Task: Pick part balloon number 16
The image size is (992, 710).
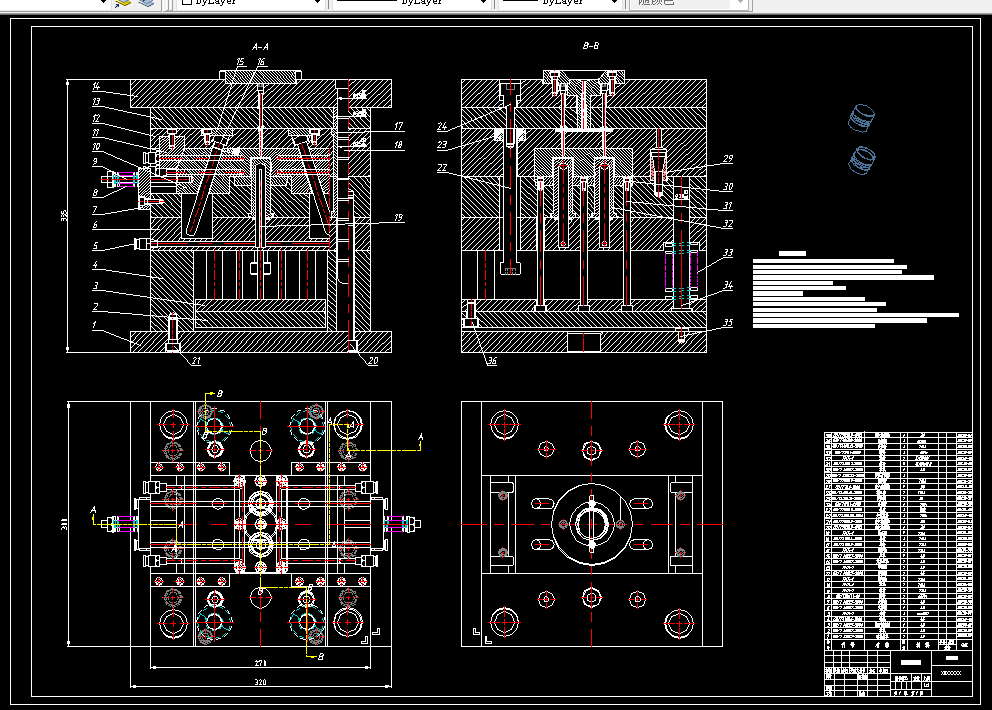Action: click(261, 61)
